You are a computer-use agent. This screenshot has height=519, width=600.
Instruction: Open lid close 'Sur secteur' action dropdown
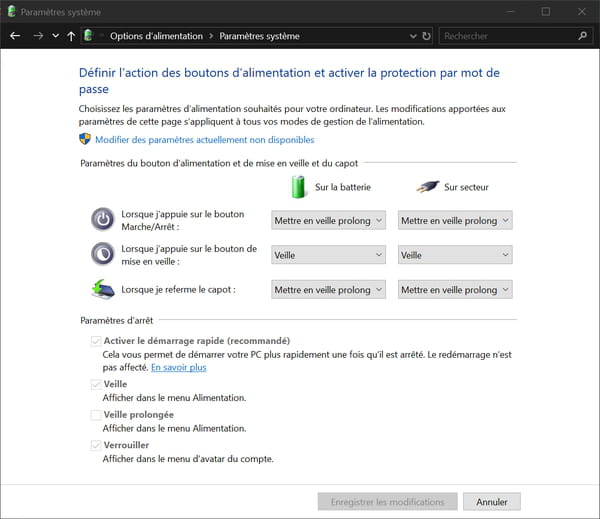455,290
